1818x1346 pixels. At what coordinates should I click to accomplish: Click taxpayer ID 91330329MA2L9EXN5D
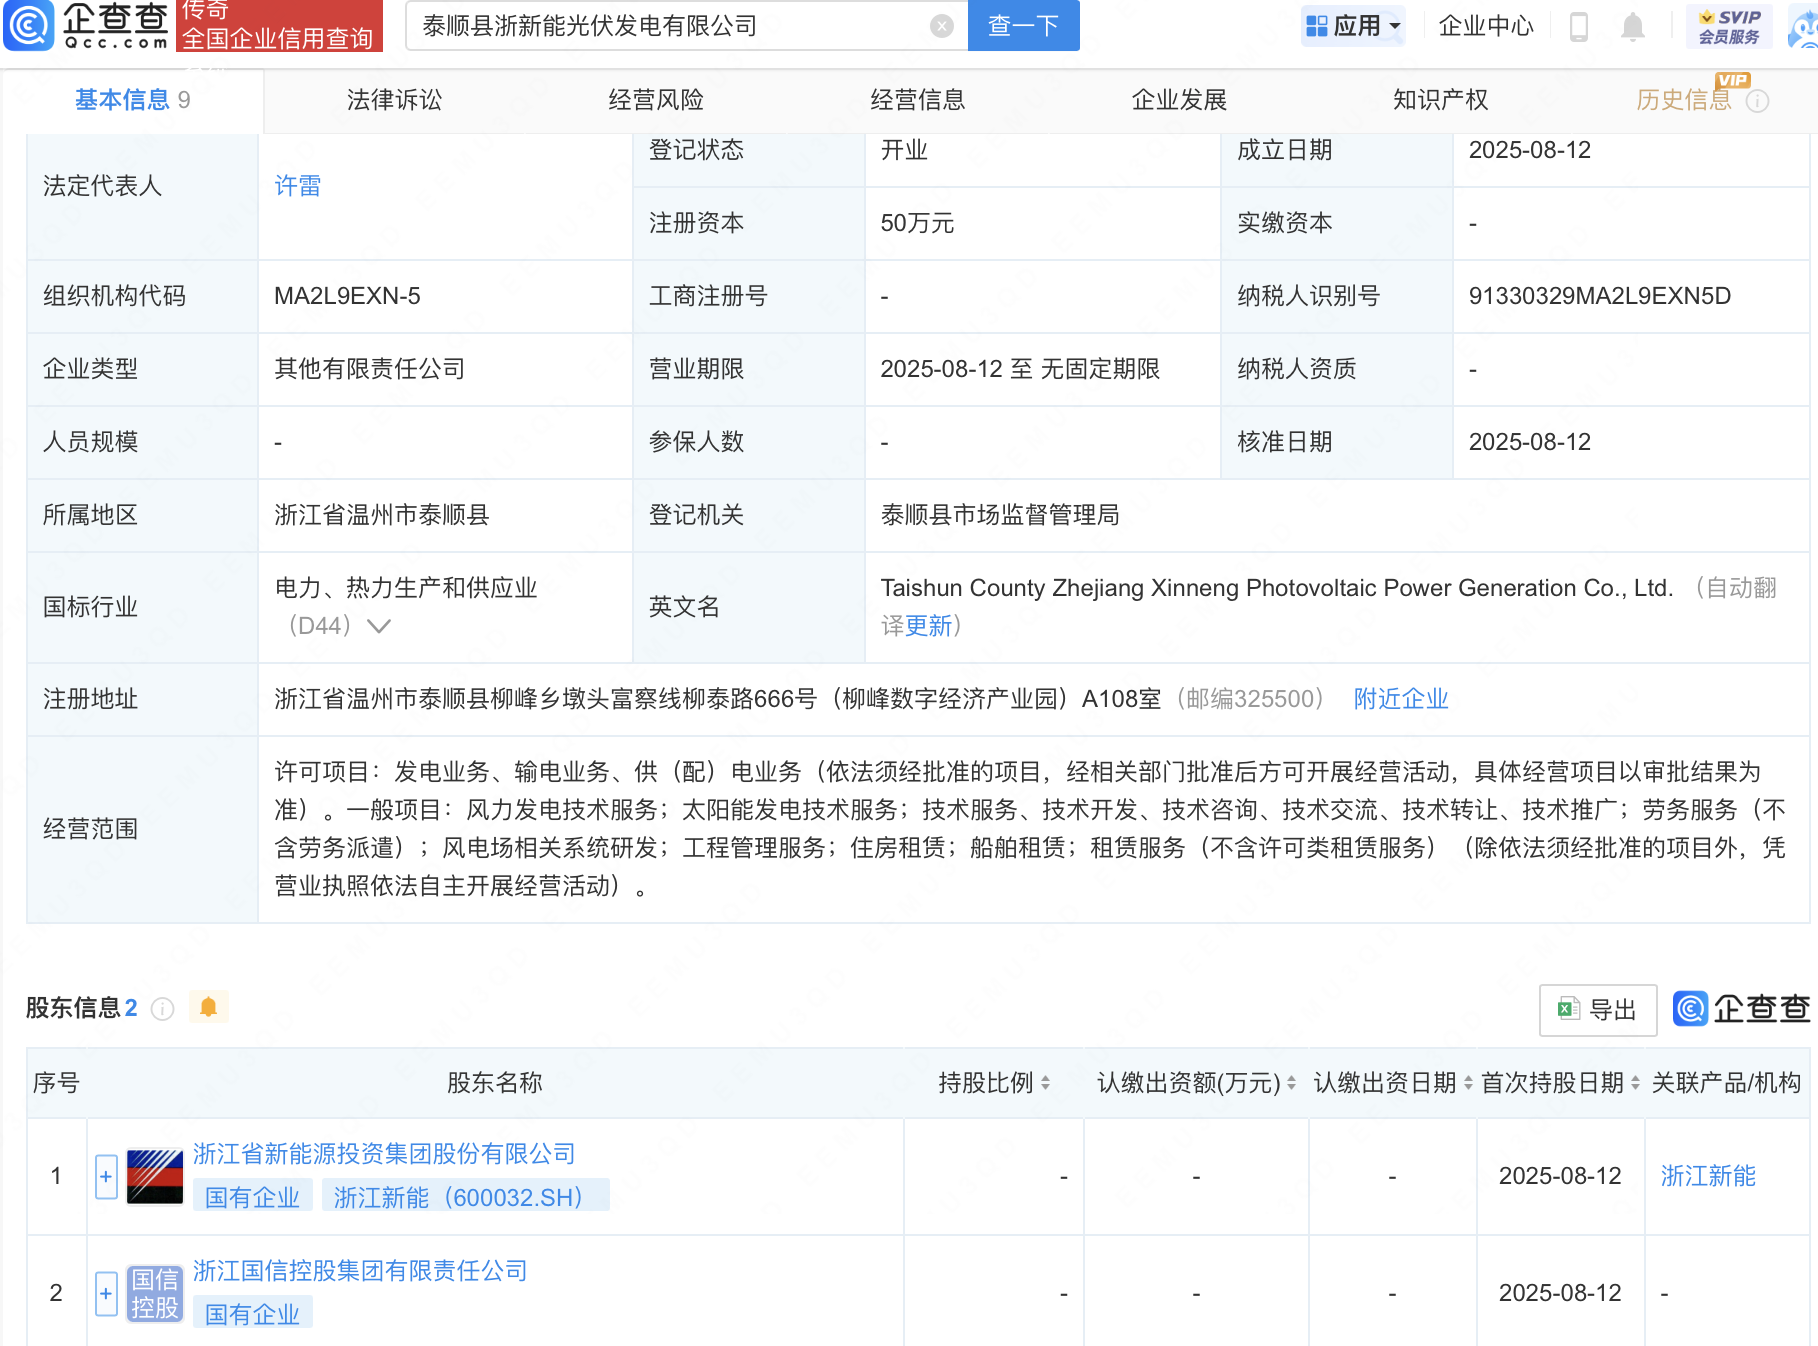1599,296
